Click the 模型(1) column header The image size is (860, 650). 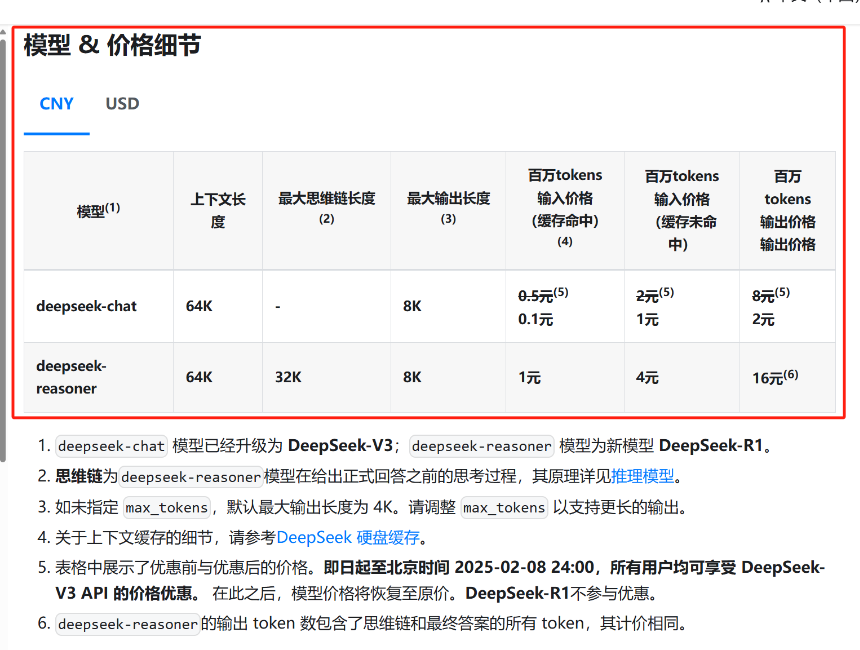(x=99, y=210)
